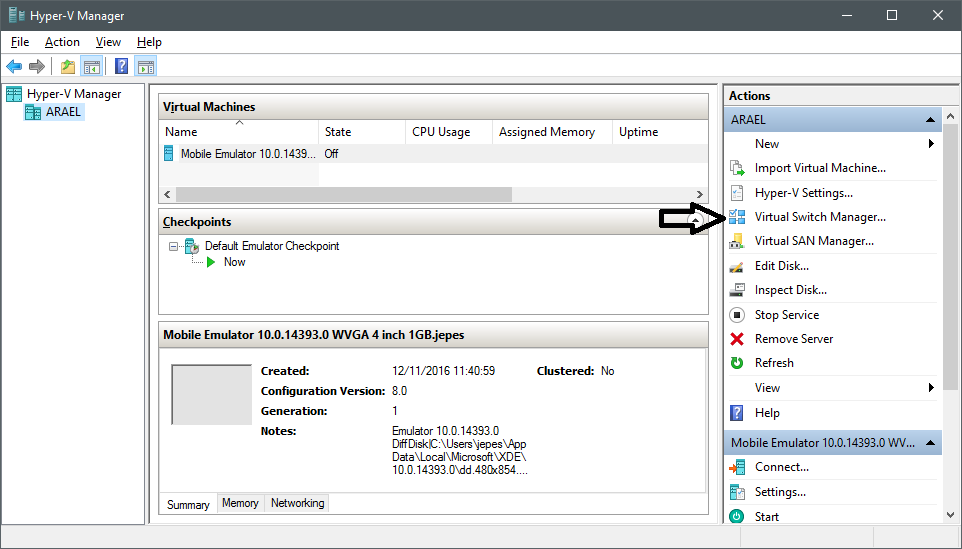Toggle the Show/Hide Console Tree icon

tap(92, 66)
